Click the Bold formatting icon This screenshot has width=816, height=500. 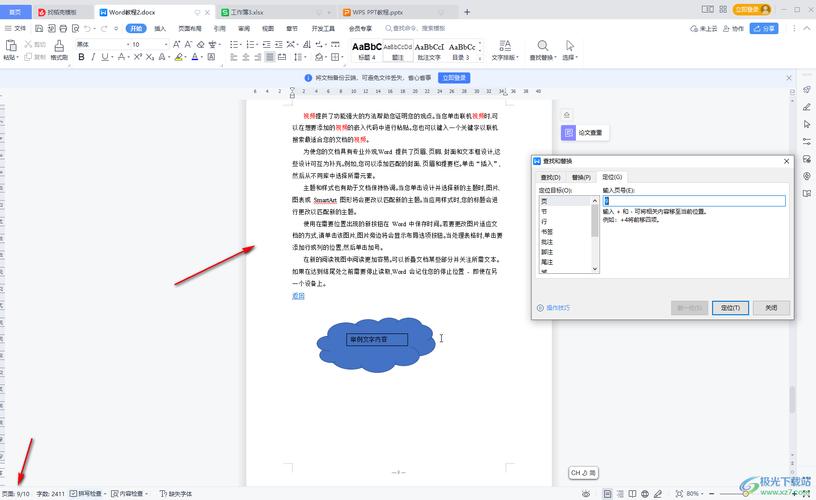click(81, 57)
